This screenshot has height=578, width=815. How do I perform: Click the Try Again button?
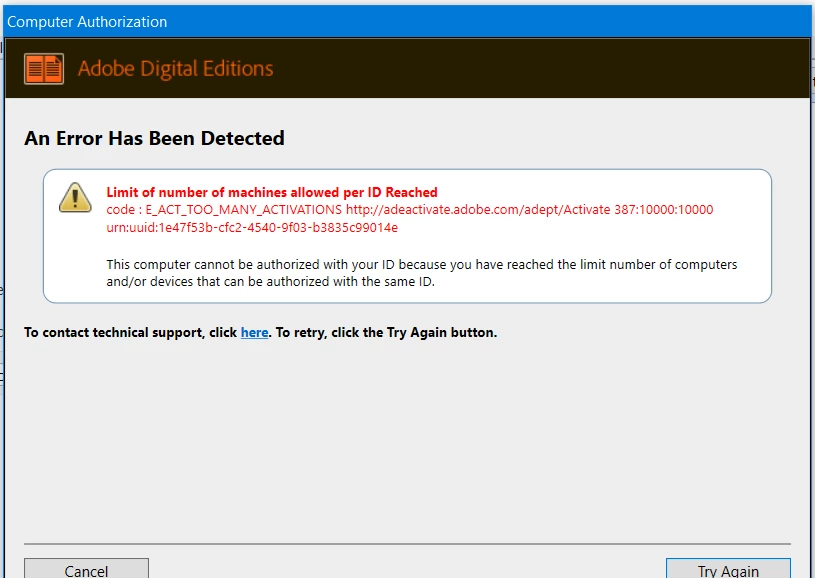tap(728, 569)
